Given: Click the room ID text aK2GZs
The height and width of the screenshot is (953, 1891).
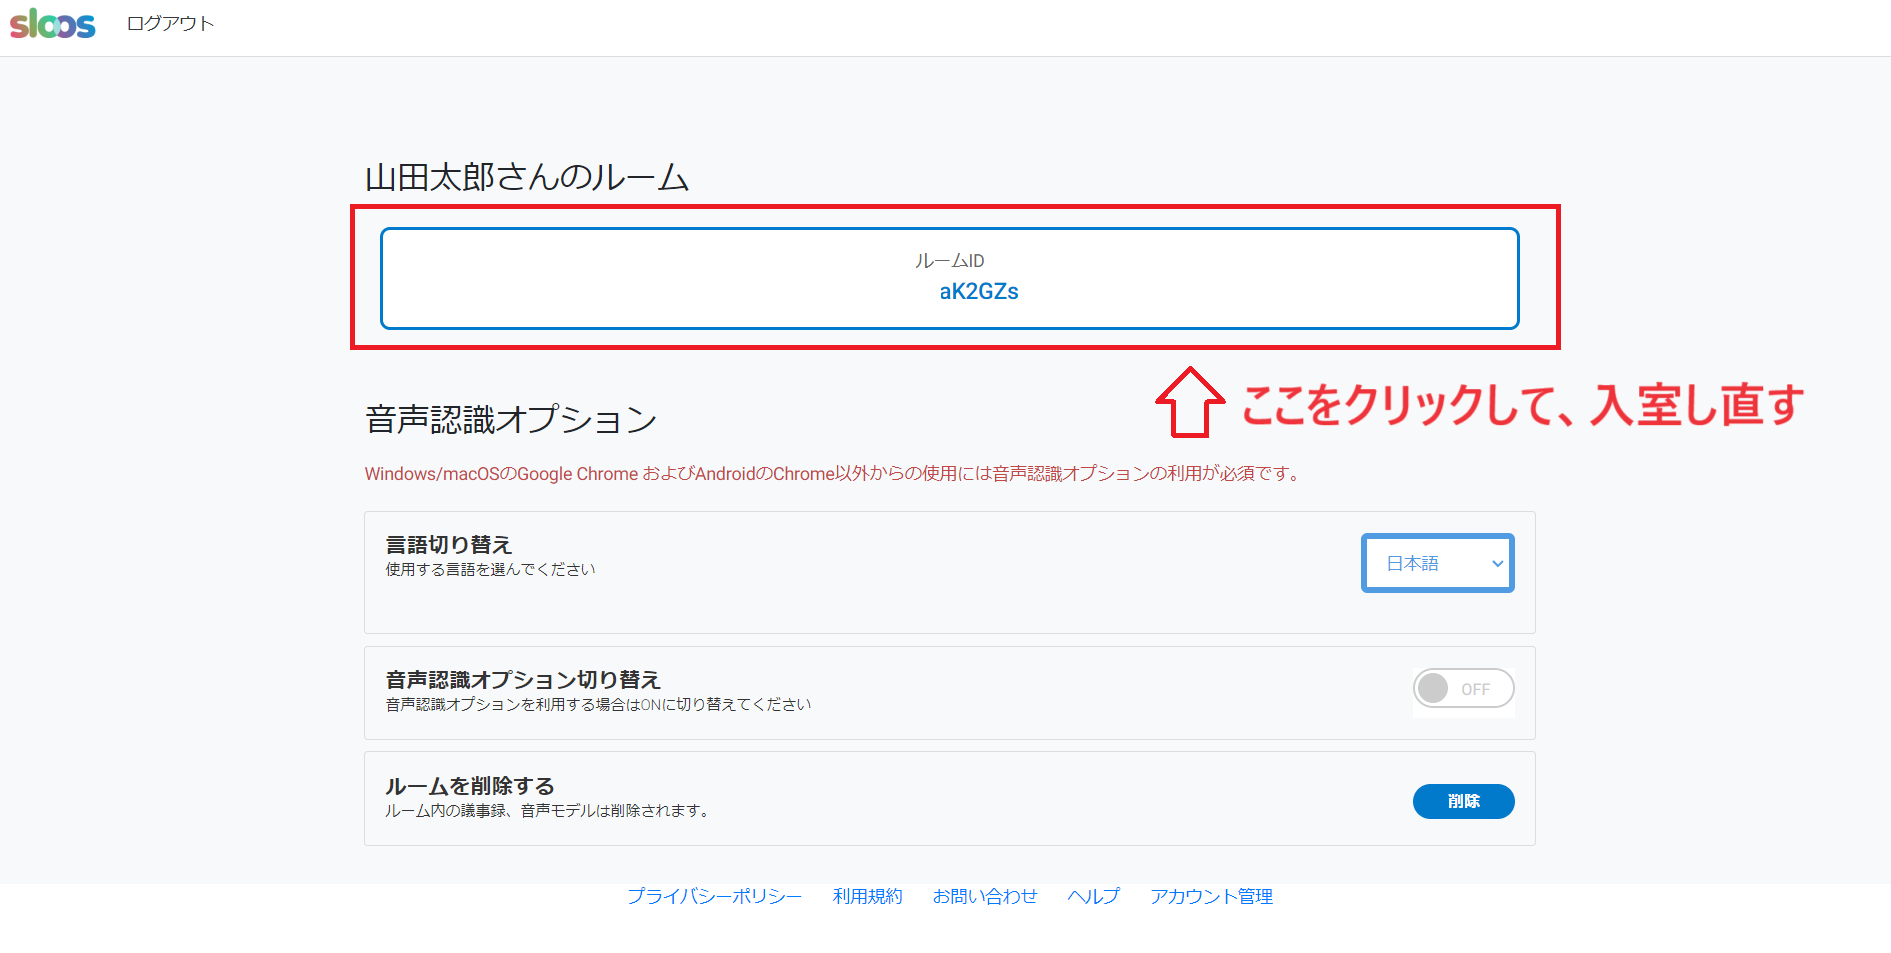Looking at the screenshot, I should (x=978, y=292).
